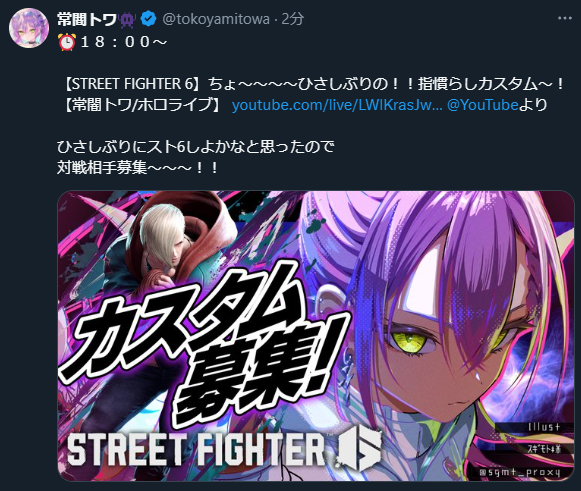The width and height of the screenshot is (581, 491).
Task: Open 常闇トワ's profile avatar
Action: click(x=29, y=28)
